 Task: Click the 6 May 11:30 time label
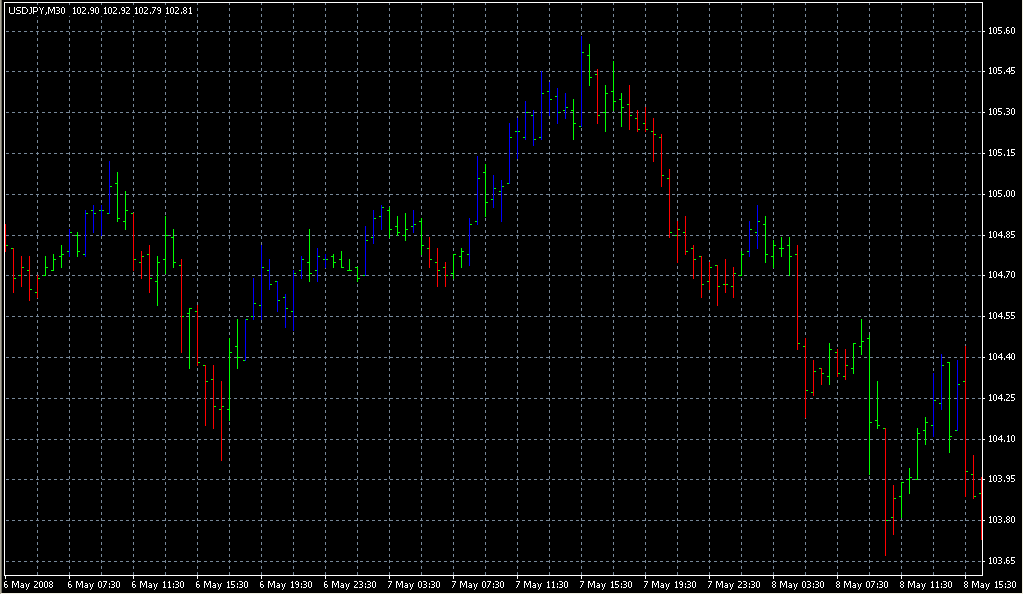[158, 585]
